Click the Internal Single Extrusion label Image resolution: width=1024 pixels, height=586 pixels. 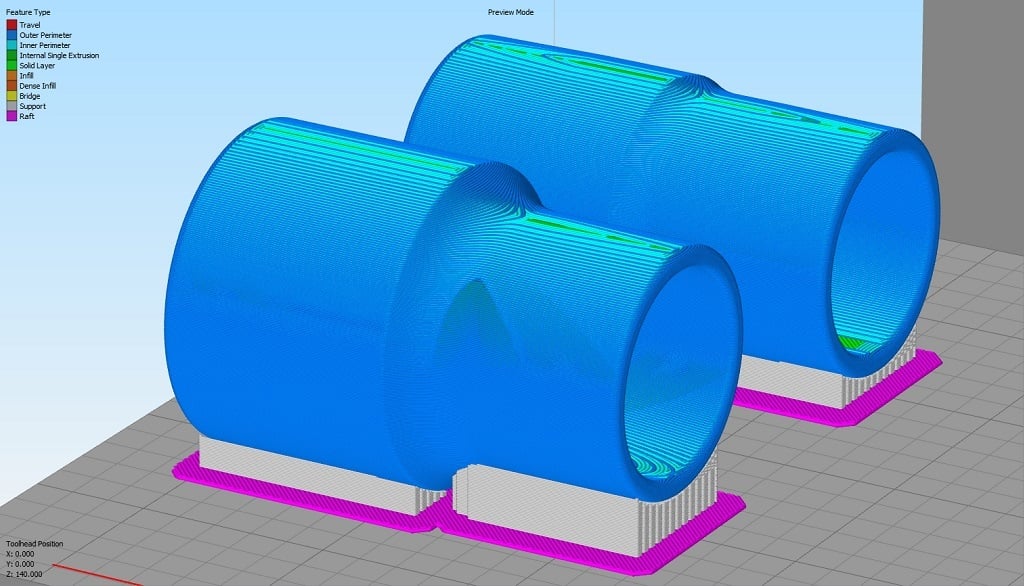[x=59, y=56]
